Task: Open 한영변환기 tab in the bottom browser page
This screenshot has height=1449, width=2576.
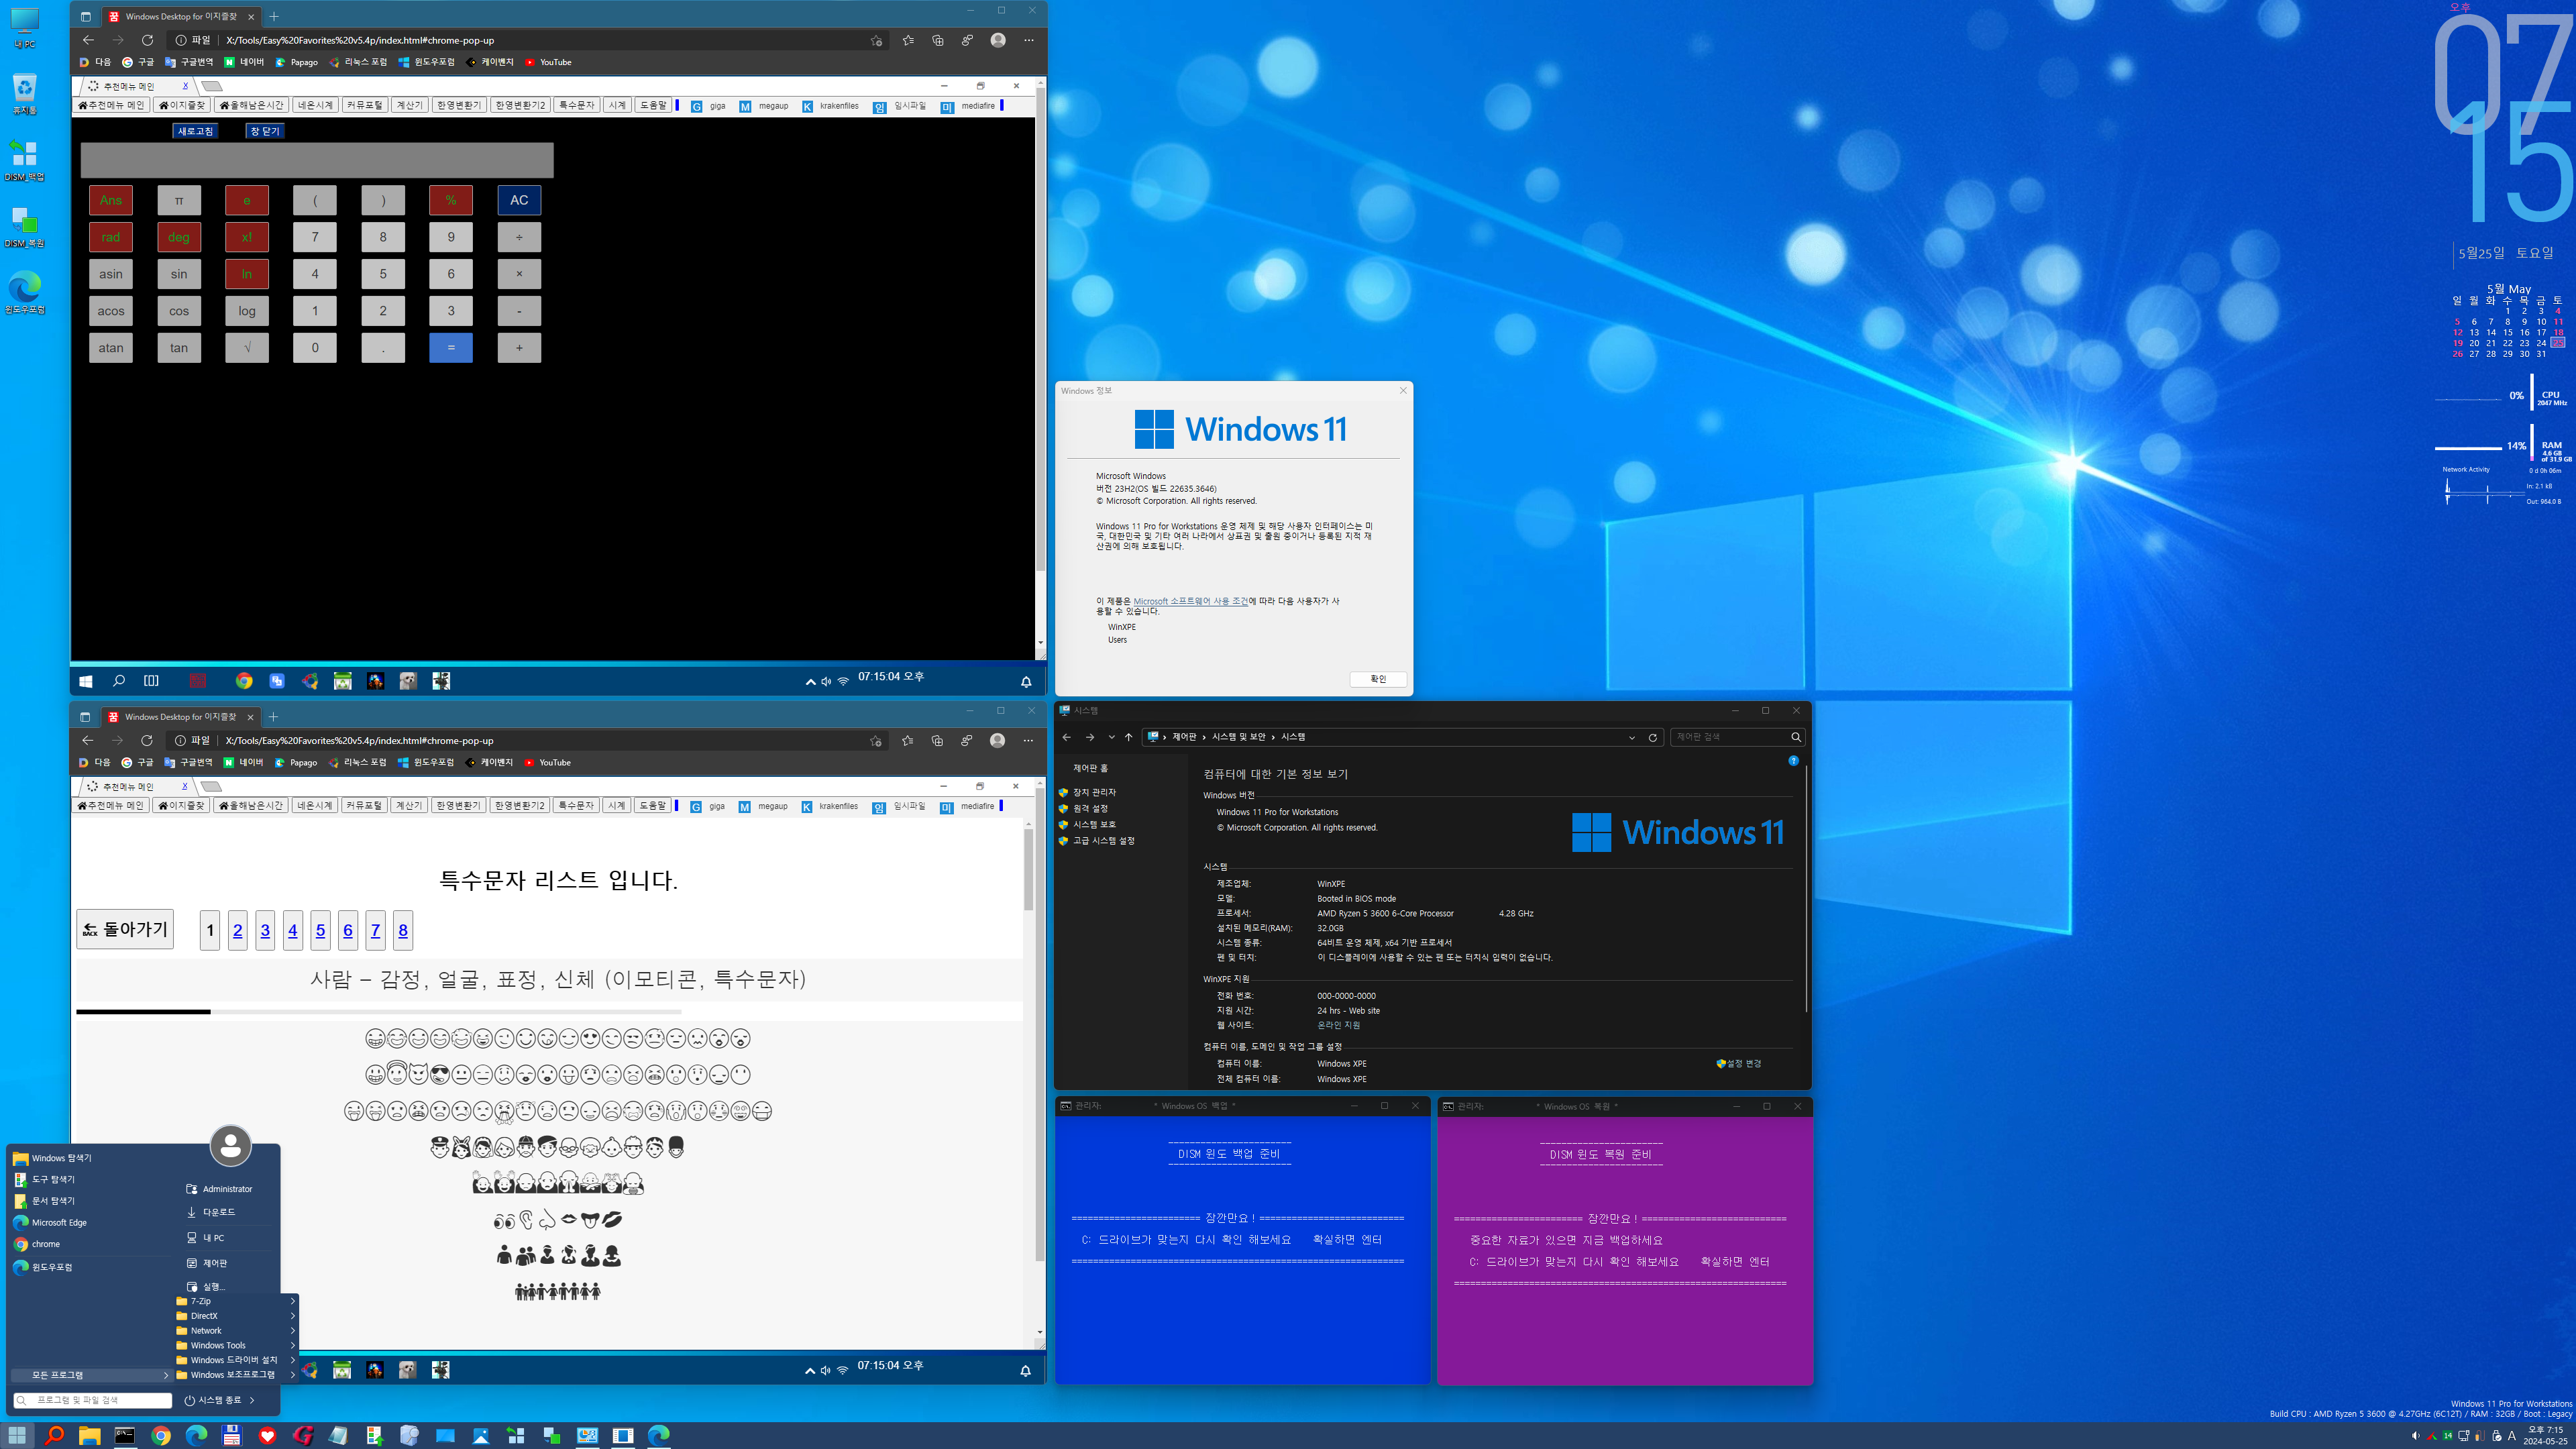Action: point(459,805)
